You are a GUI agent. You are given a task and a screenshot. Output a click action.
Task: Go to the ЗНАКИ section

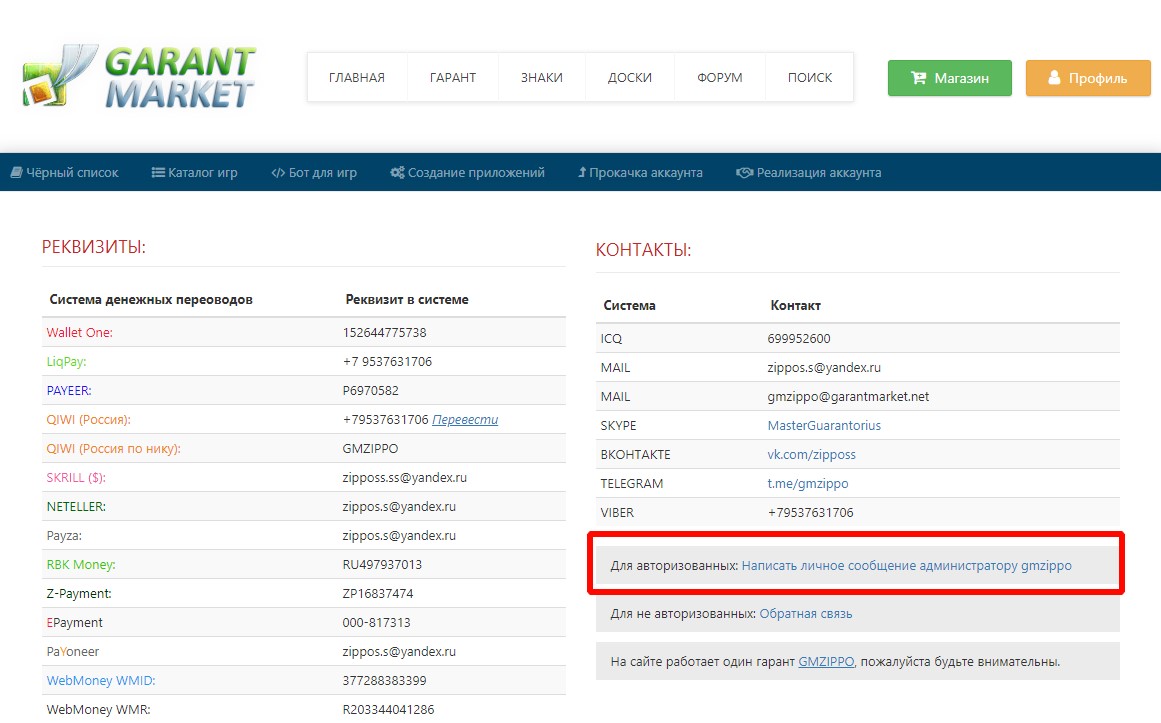coord(541,77)
